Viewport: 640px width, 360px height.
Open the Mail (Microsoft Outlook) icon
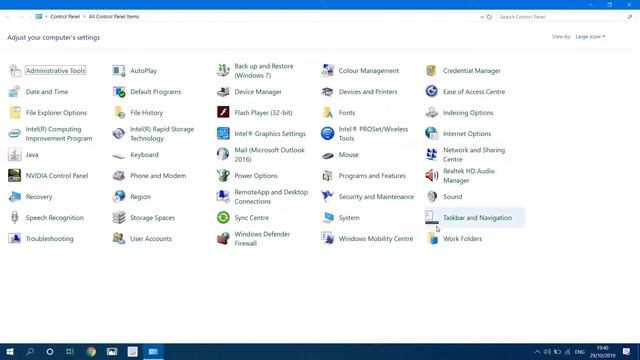[223, 154]
